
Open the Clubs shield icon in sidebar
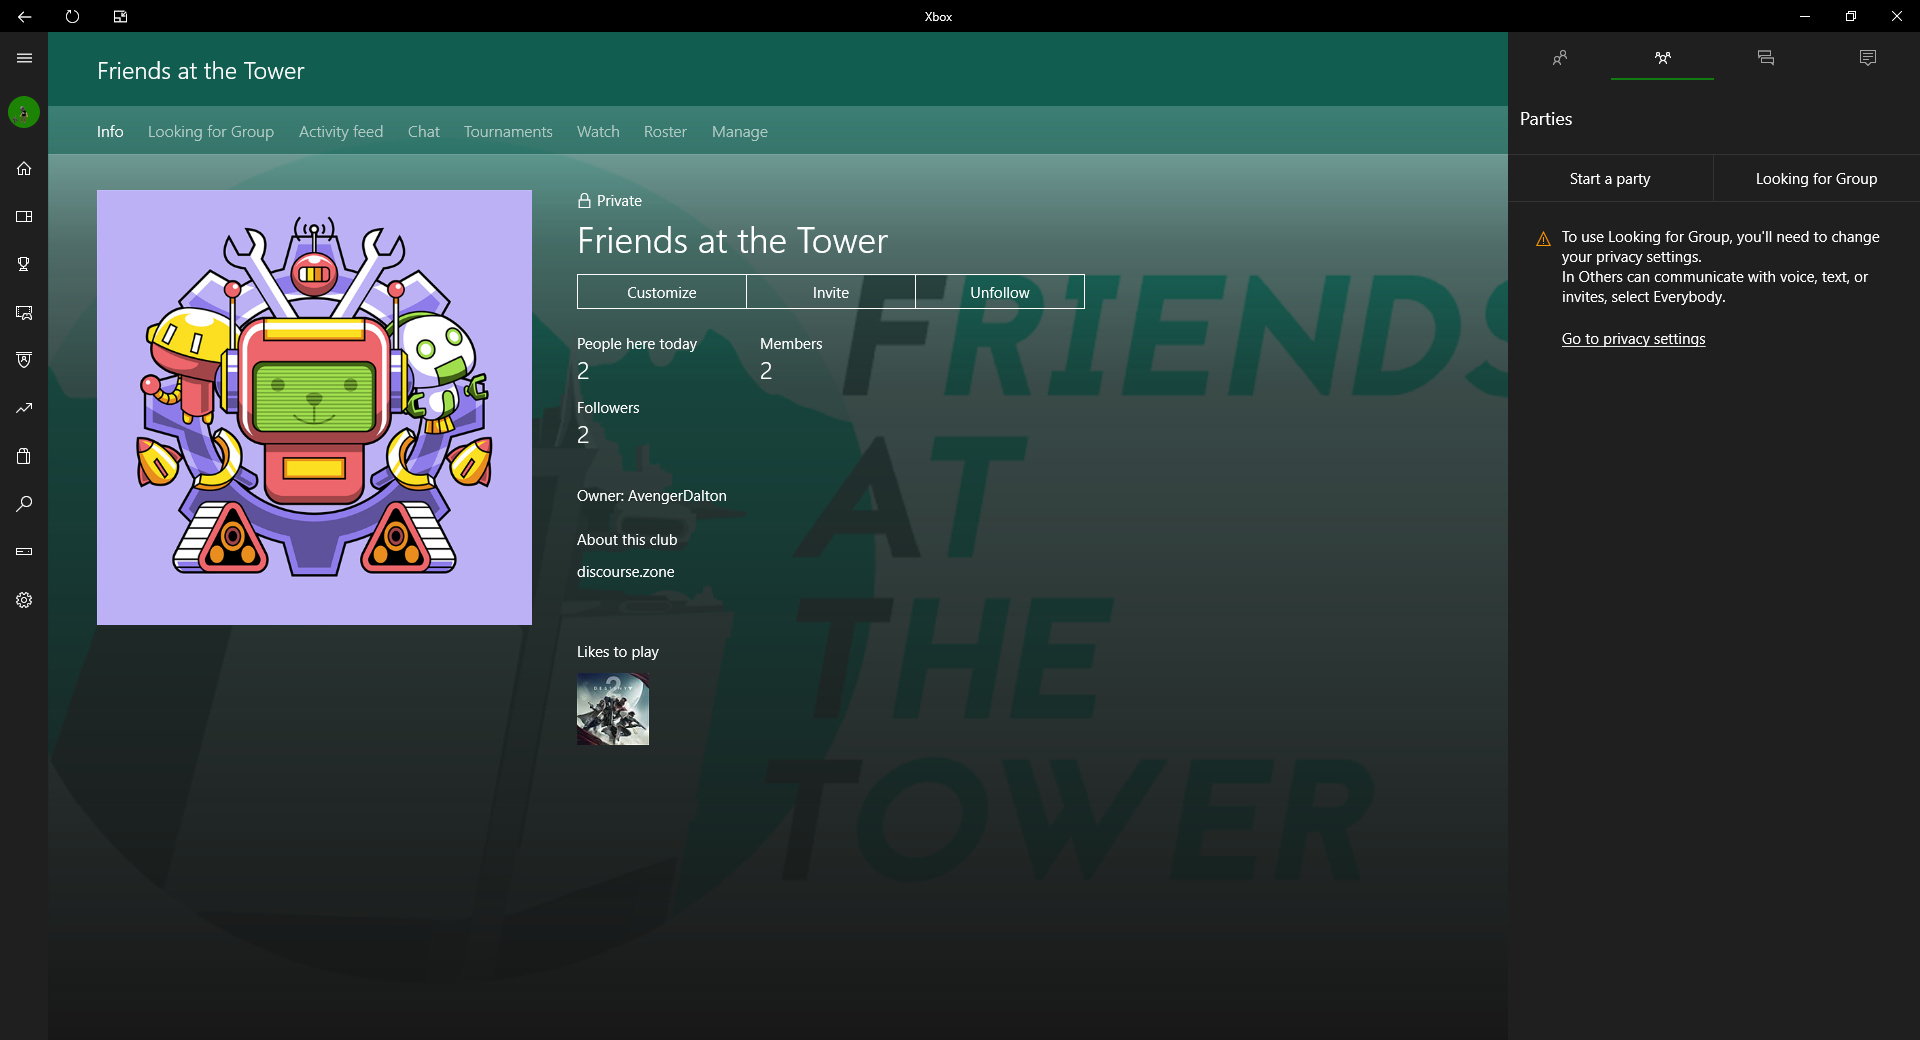[24, 360]
